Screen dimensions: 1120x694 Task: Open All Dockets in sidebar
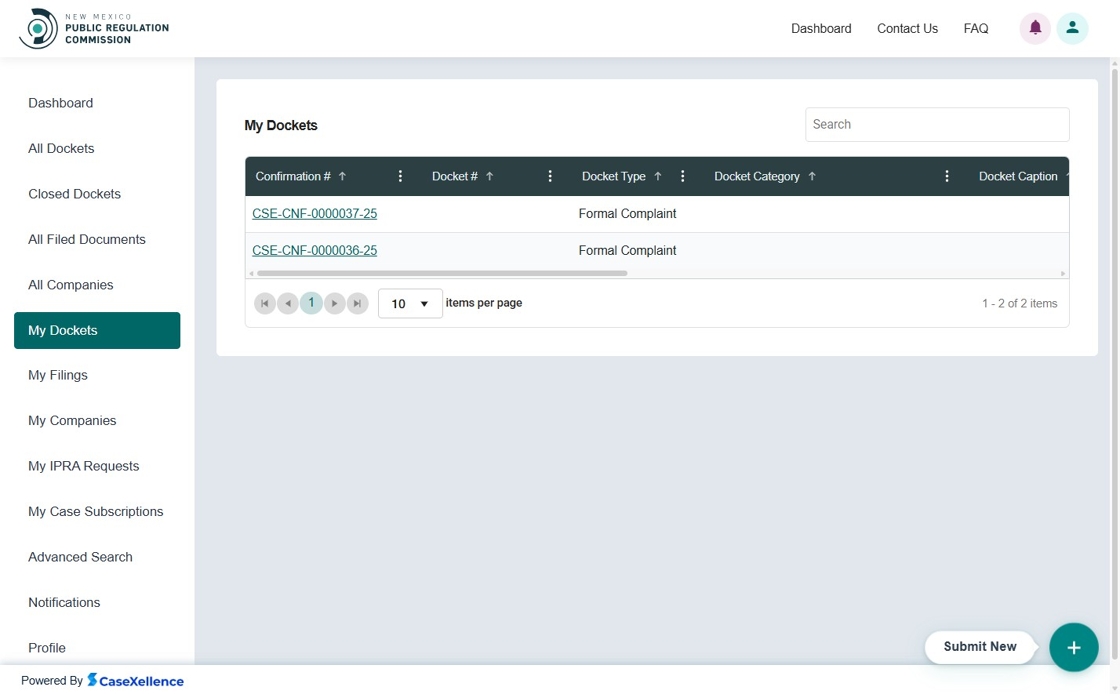(x=61, y=149)
